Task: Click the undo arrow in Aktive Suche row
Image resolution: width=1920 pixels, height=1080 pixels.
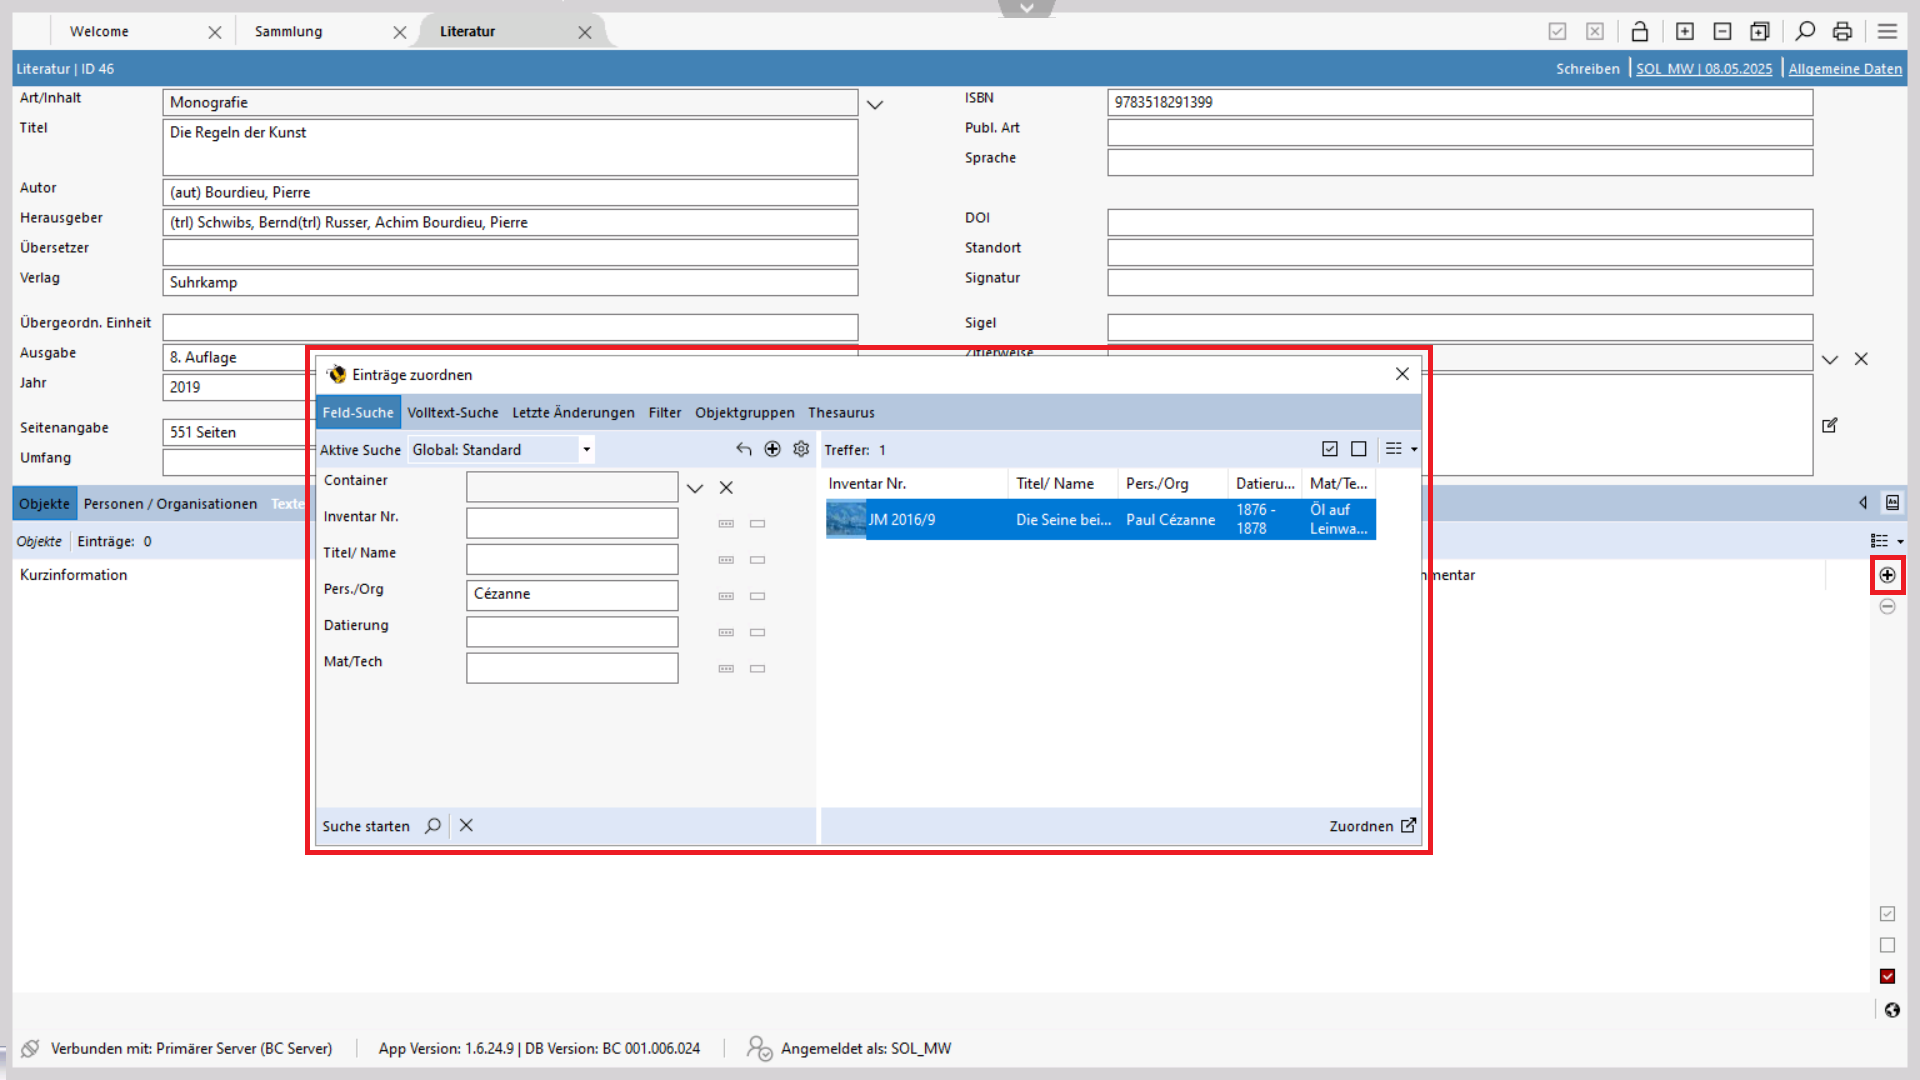Action: click(x=743, y=450)
